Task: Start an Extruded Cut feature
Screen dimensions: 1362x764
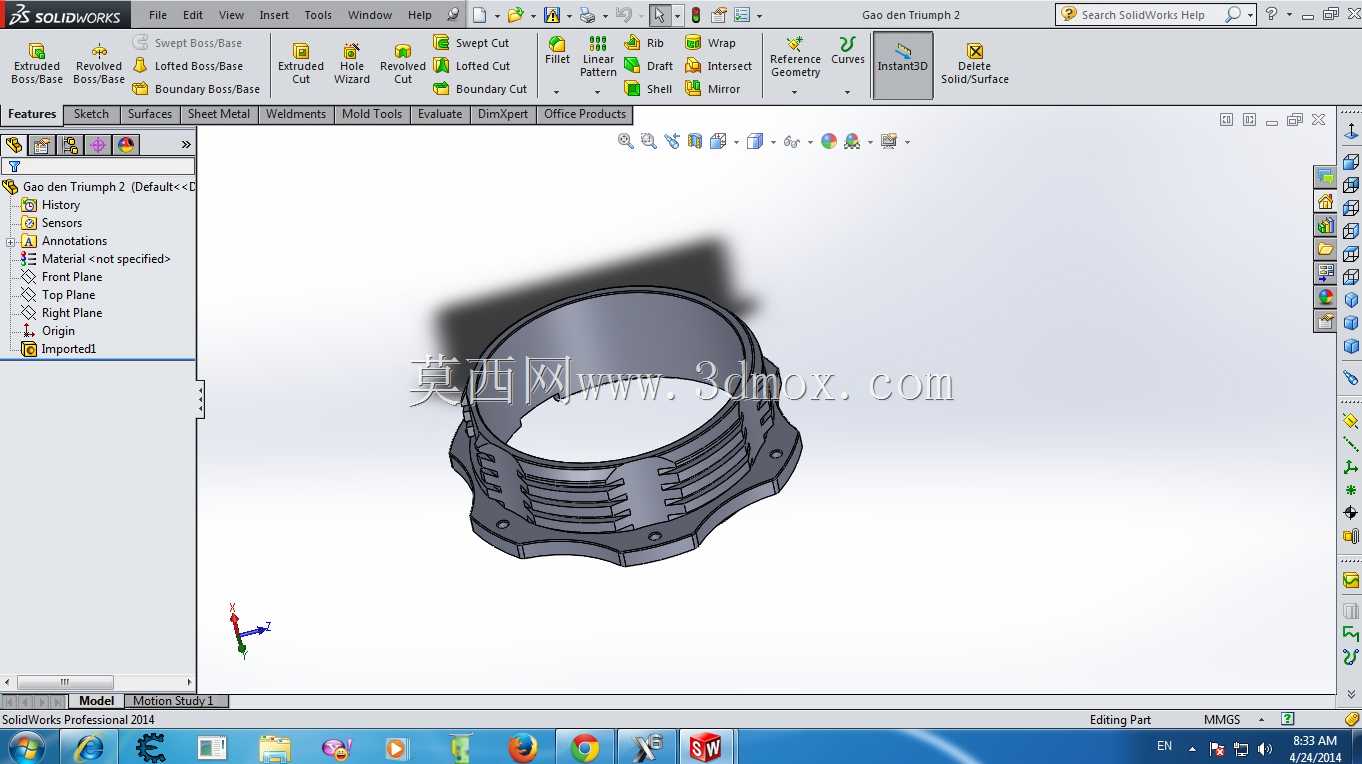Action: 301,63
